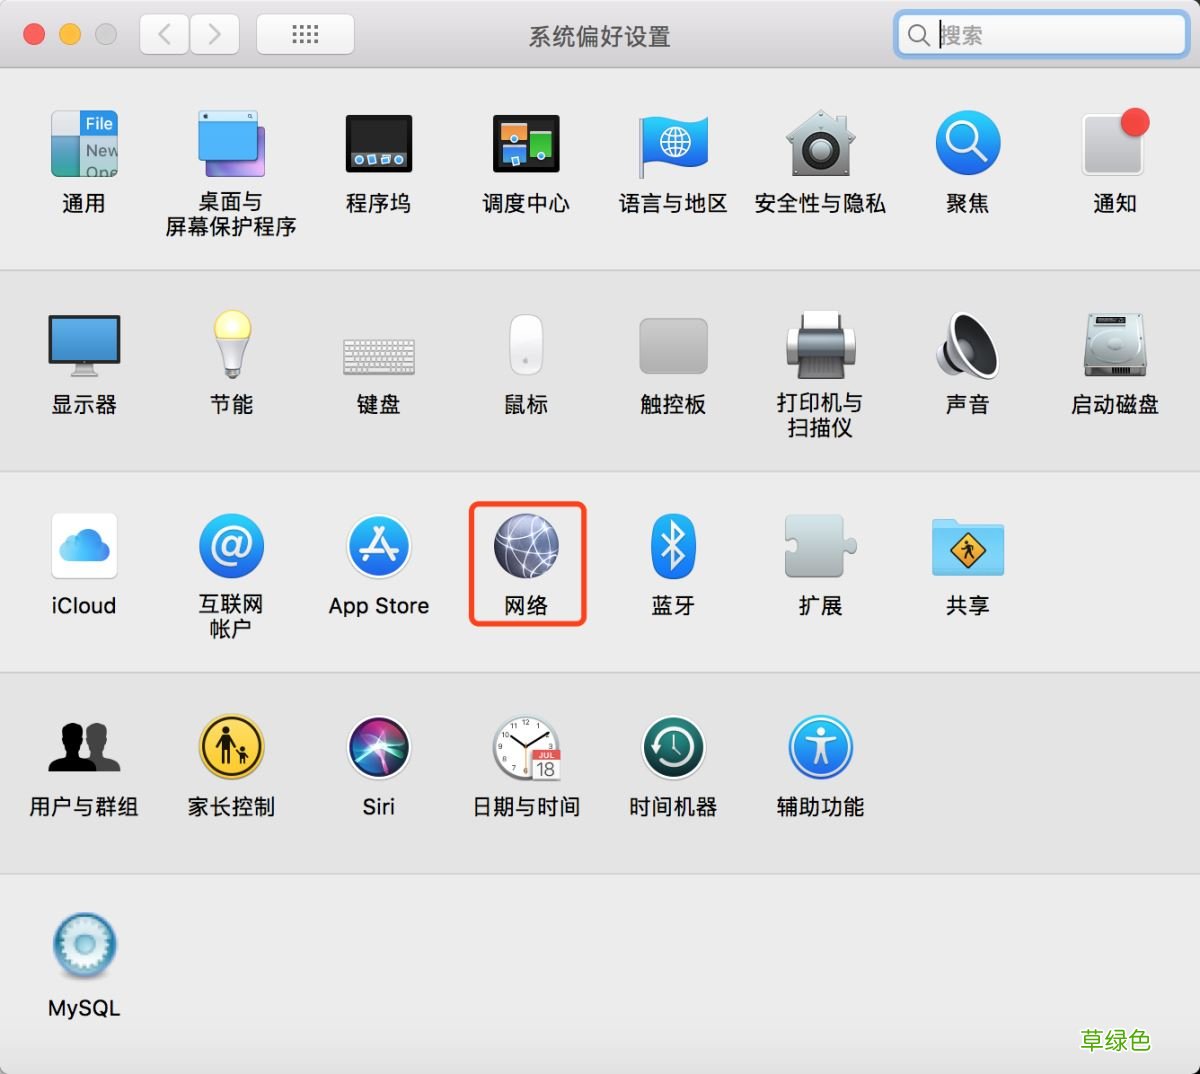Click the forward navigation arrow
The image size is (1200, 1074).
tap(213, 33)
